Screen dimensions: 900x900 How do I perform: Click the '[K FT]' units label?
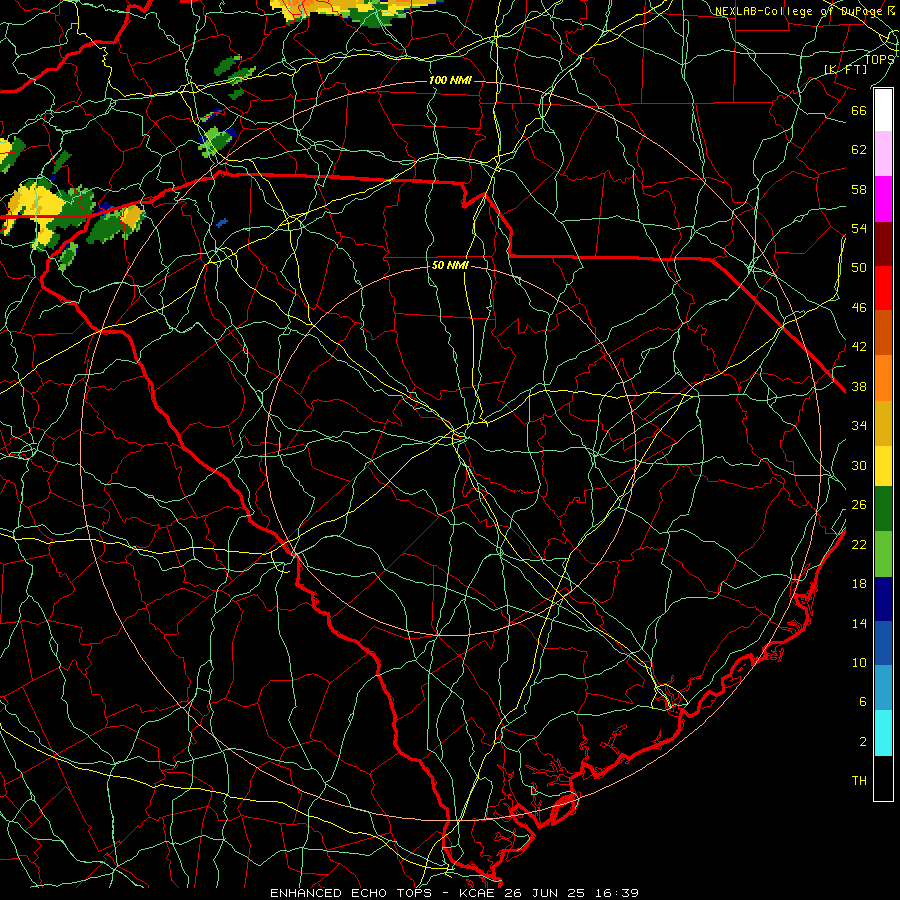(x=845, y=70)
